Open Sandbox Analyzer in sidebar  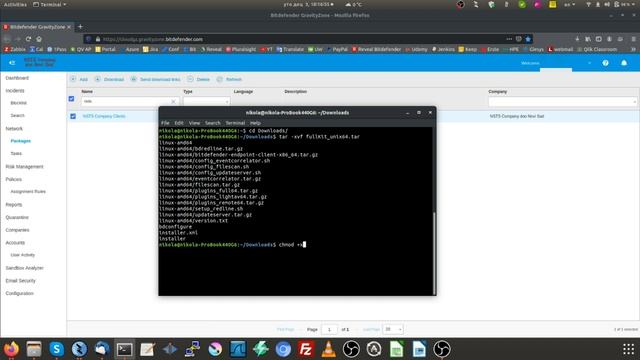coord(24,268)
